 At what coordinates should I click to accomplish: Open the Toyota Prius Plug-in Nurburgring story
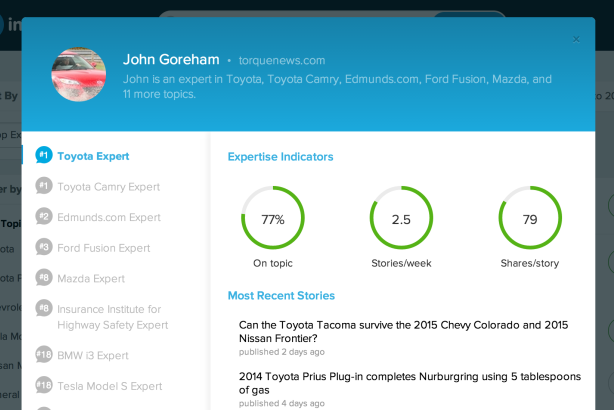point(410,383)
